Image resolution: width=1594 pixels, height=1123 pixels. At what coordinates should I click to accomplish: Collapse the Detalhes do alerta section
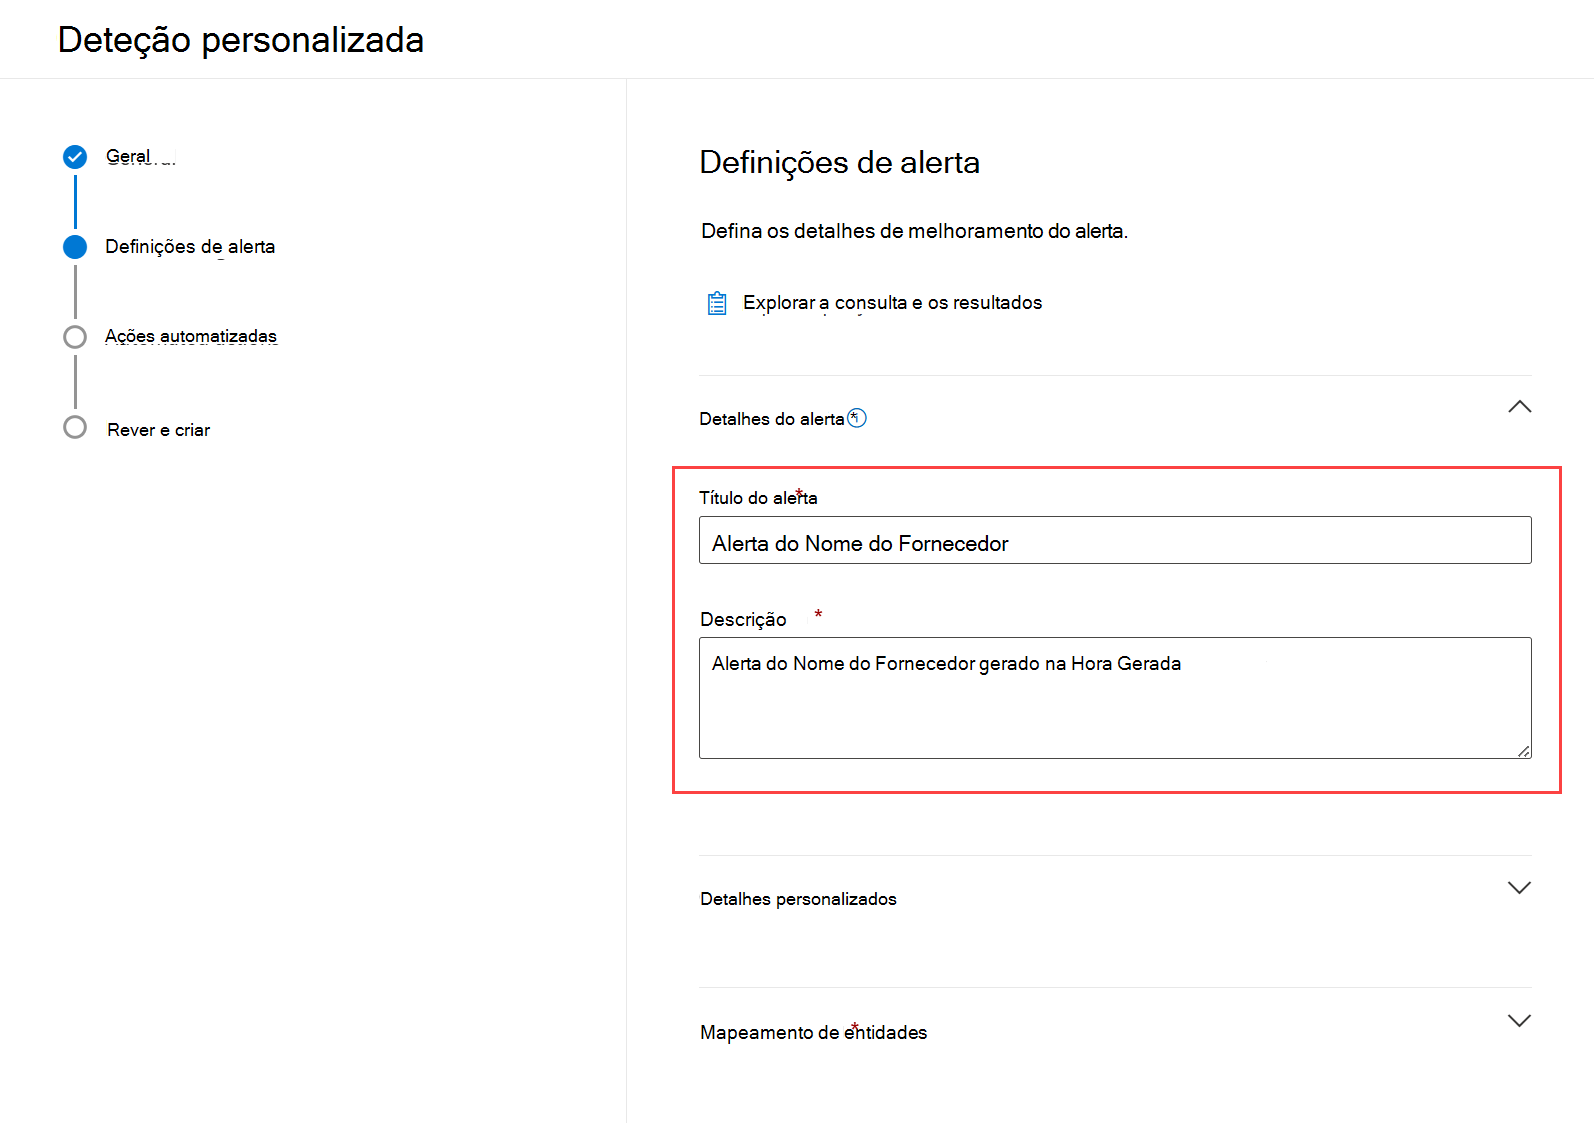click(1519, 407)
